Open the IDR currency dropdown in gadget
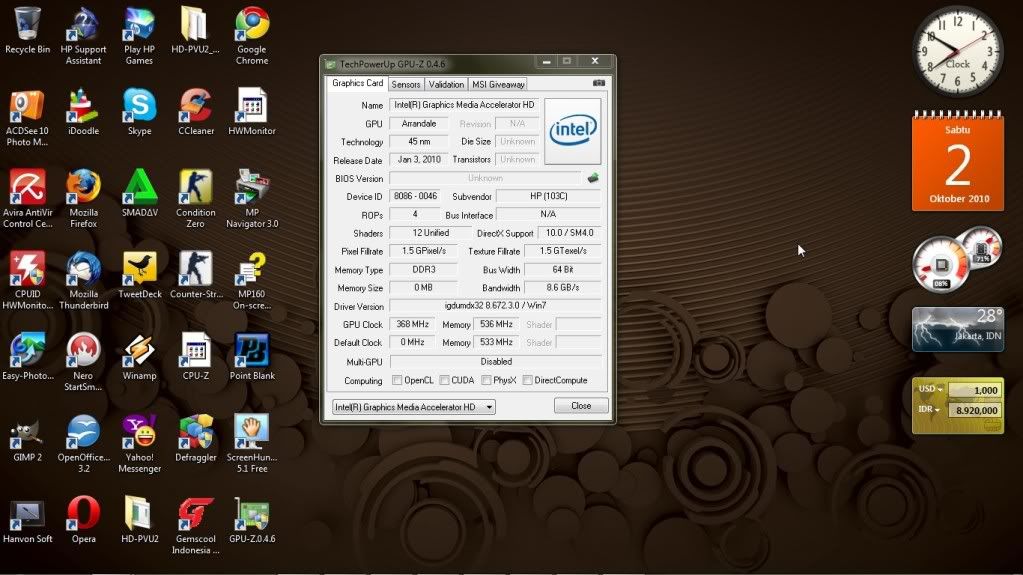Image resolution: width=1023 pixels, height=575 pixels. tap(929, 409)
